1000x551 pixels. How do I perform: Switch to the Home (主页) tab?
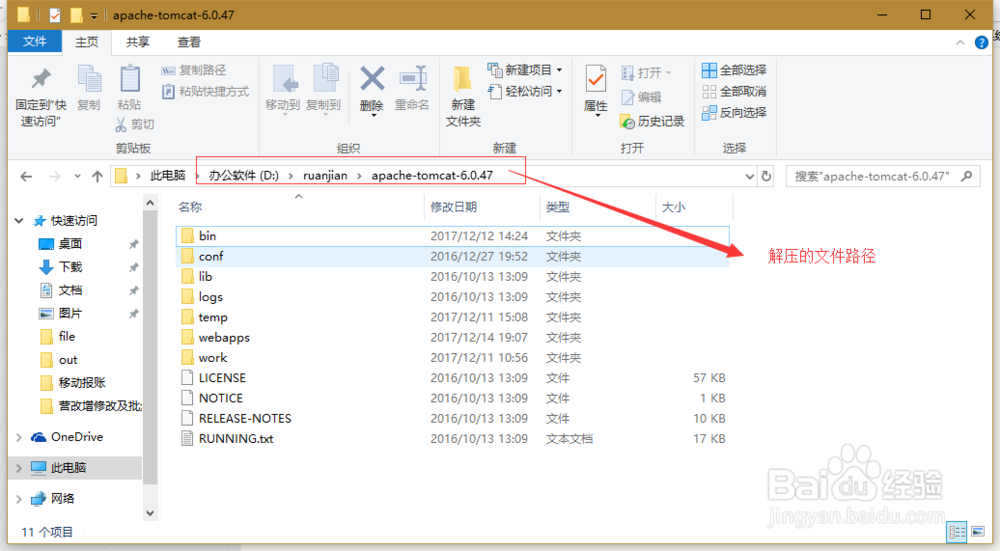(x=87, y=42)
